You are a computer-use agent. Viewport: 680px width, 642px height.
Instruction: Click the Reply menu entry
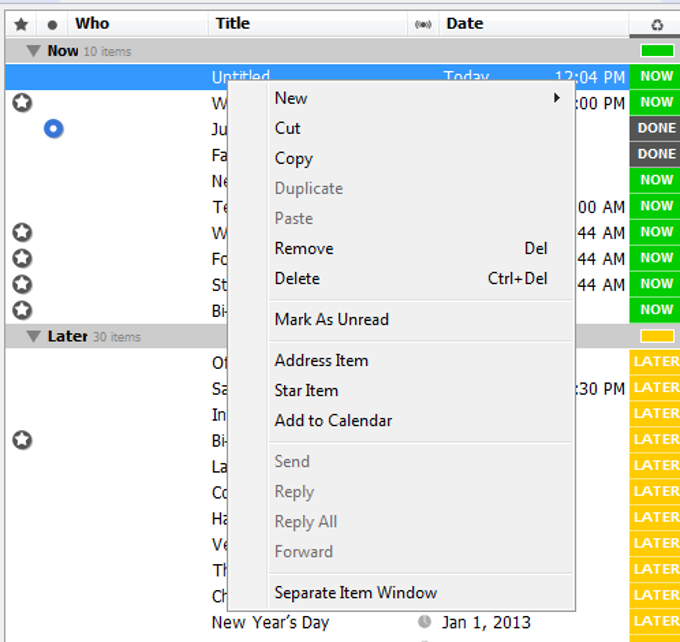click(294, 492)
